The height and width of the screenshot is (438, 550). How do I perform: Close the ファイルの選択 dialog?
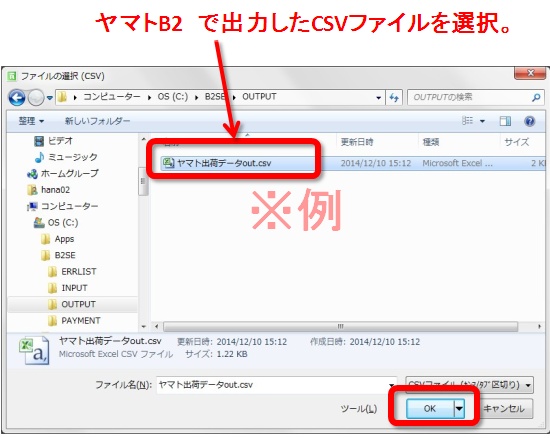[530, 73]
